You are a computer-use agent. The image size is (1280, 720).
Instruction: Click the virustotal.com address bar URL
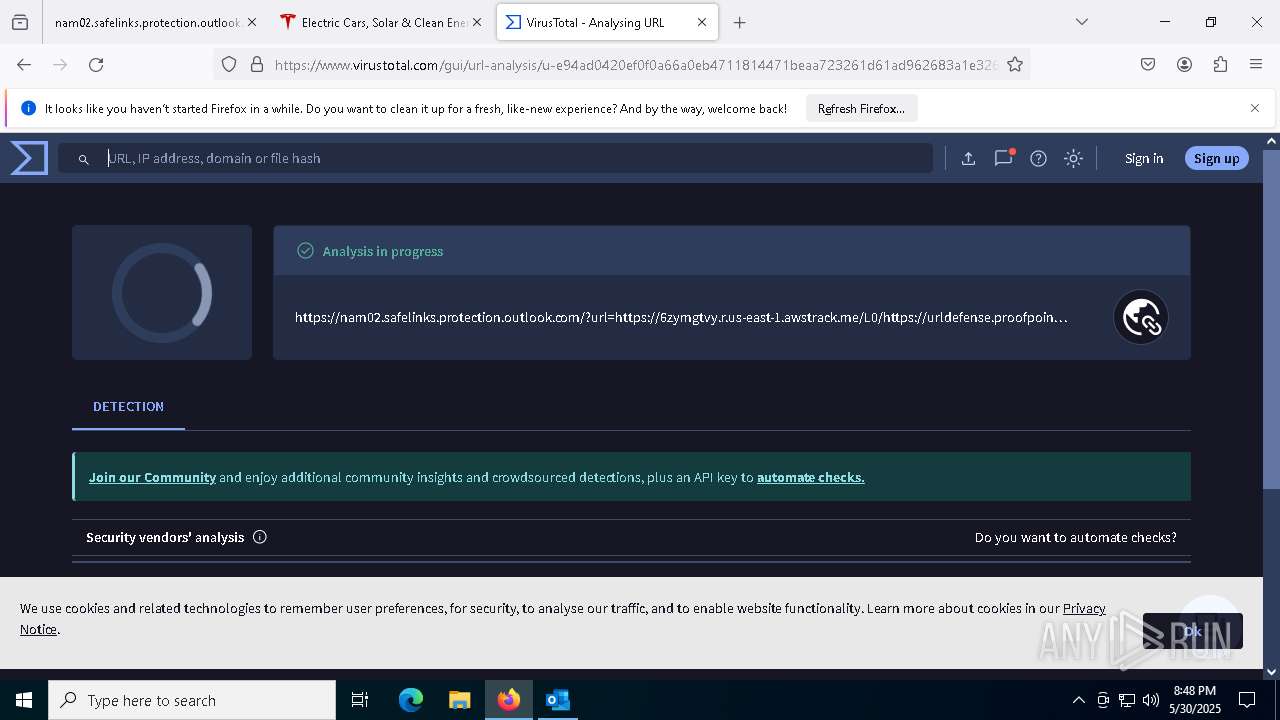pos(635,65)
